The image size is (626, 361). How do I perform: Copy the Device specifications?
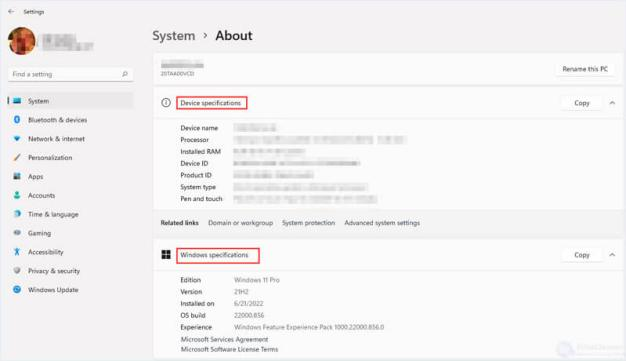click(x=582, y=103)
